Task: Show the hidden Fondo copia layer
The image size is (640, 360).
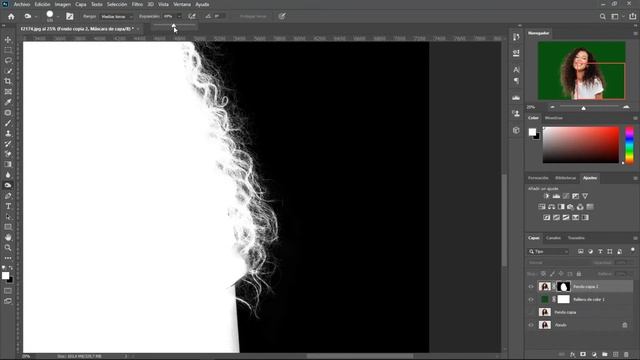Action: (x=531, y=312)
